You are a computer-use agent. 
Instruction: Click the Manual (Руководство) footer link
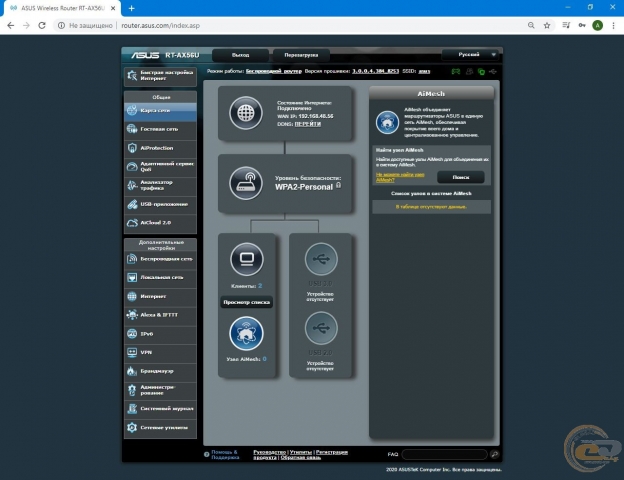point(269,452)
